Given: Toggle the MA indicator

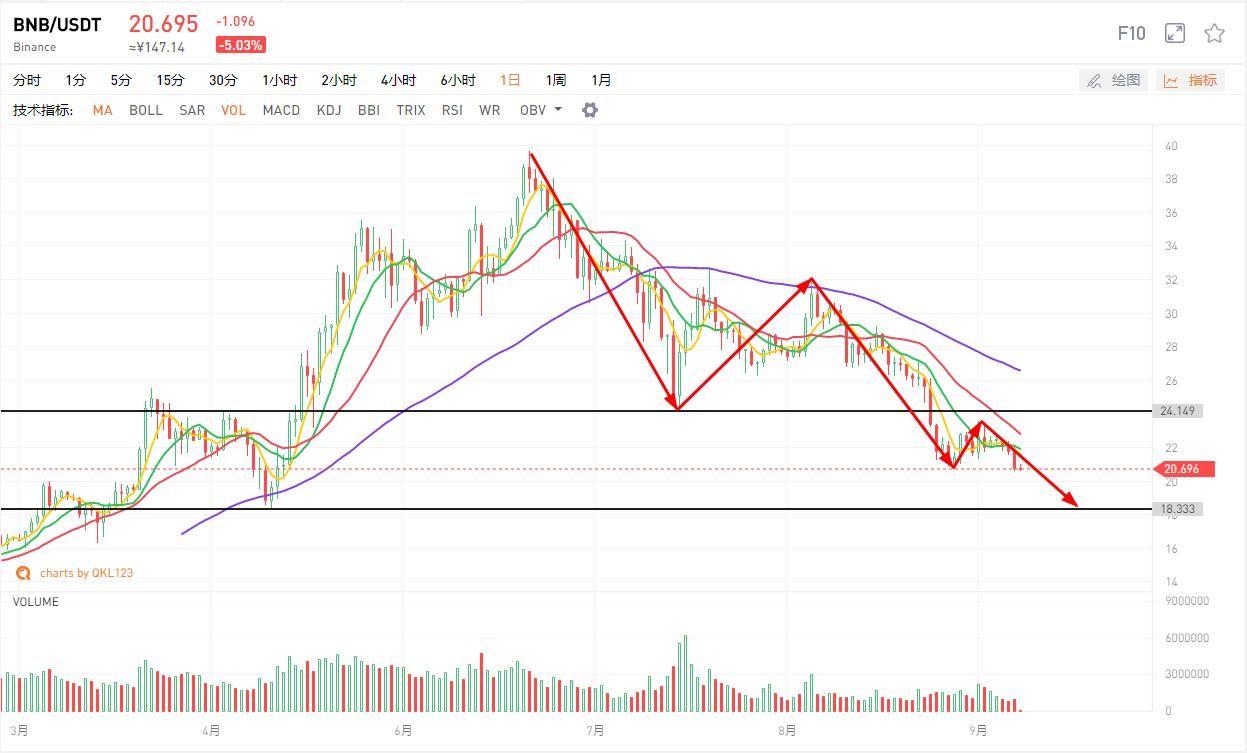Looking at the screenshot, I should 102,110.
